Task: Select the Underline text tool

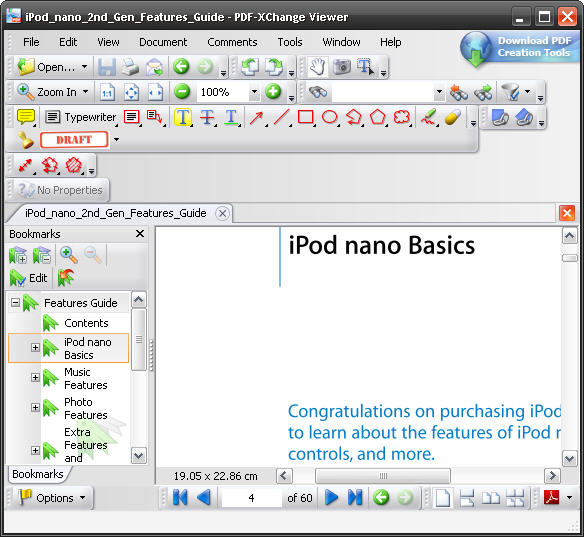Action: (231, 117)
